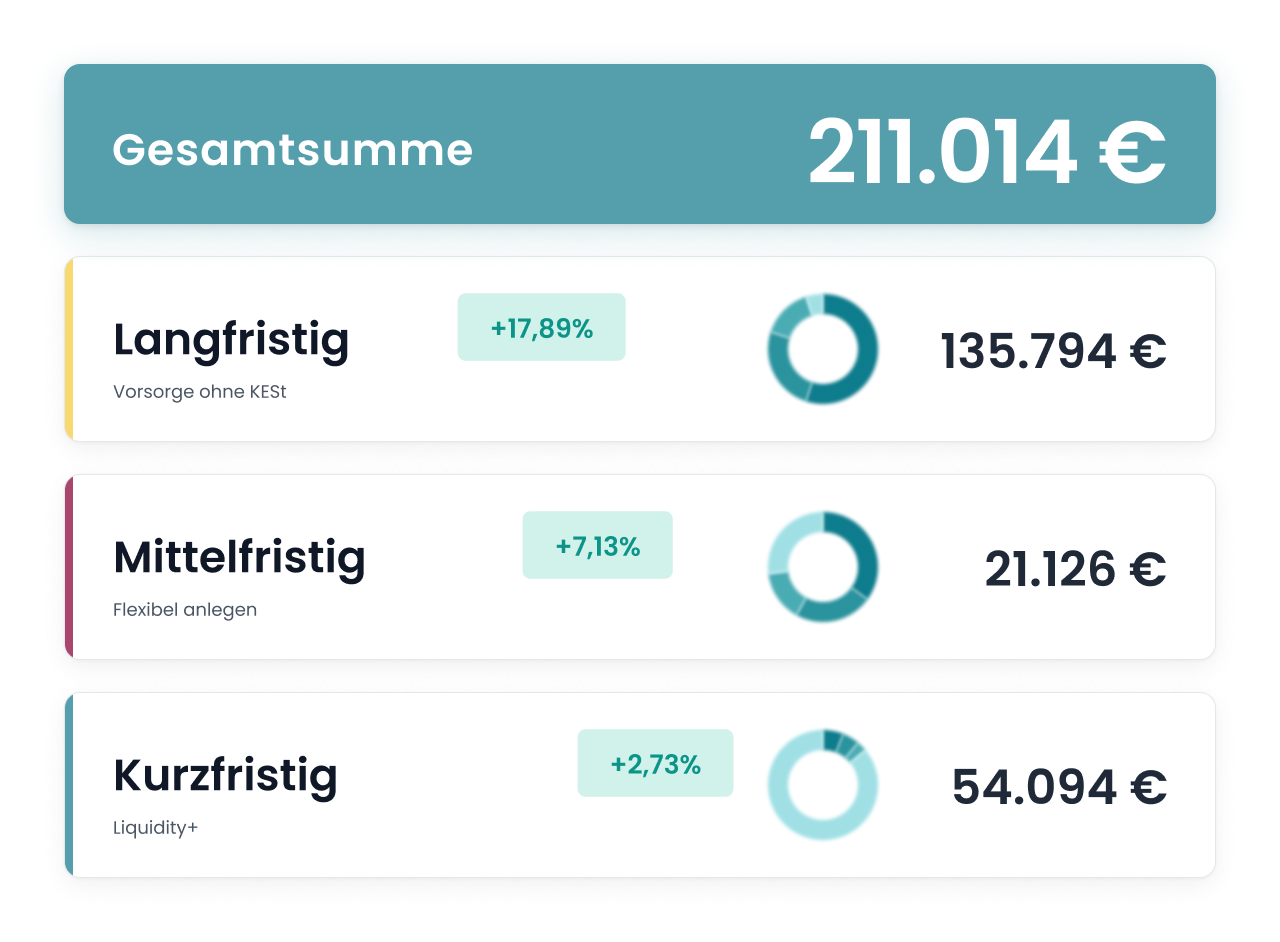Click the Liquidity+ subtitle
Image resolution: width=1280 pixels, height=942 pixels.
pos(155,829)
